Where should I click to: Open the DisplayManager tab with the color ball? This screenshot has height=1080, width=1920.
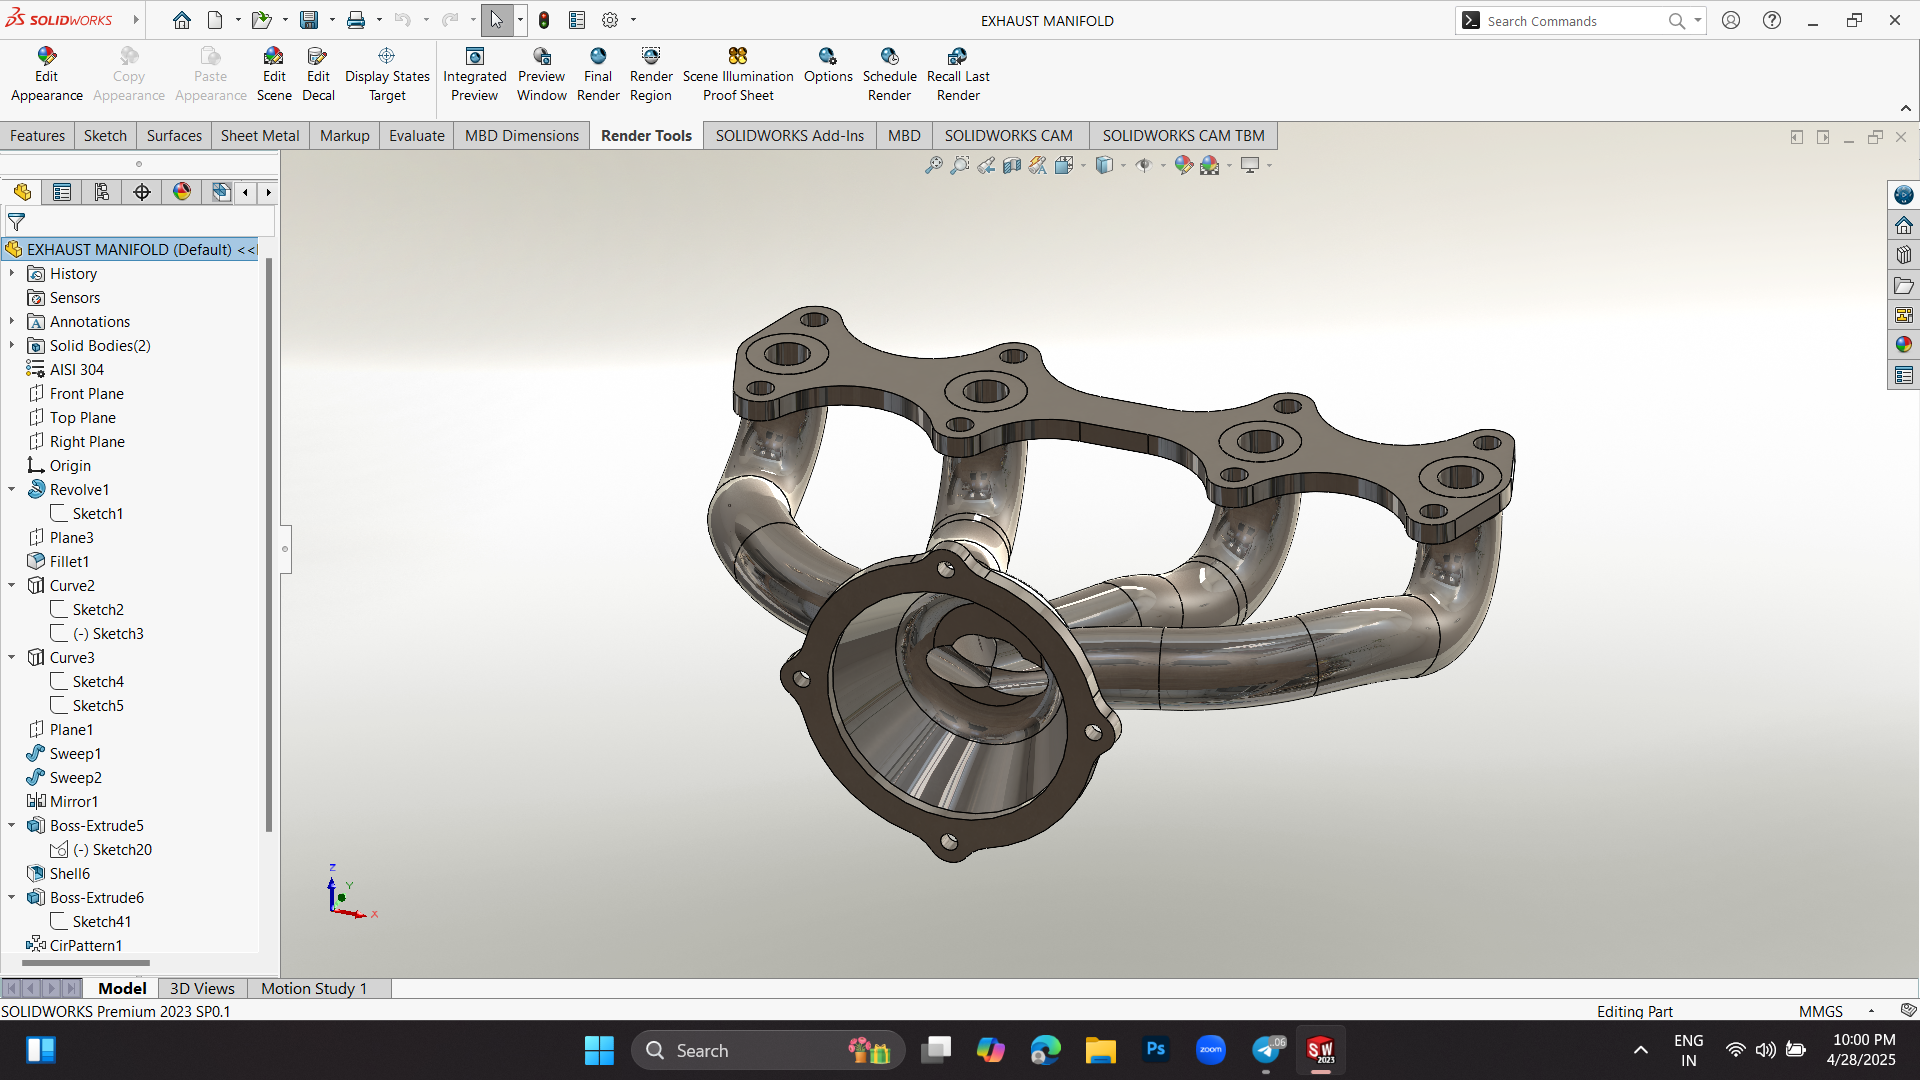pyautogui.click(x=182, y=192)
